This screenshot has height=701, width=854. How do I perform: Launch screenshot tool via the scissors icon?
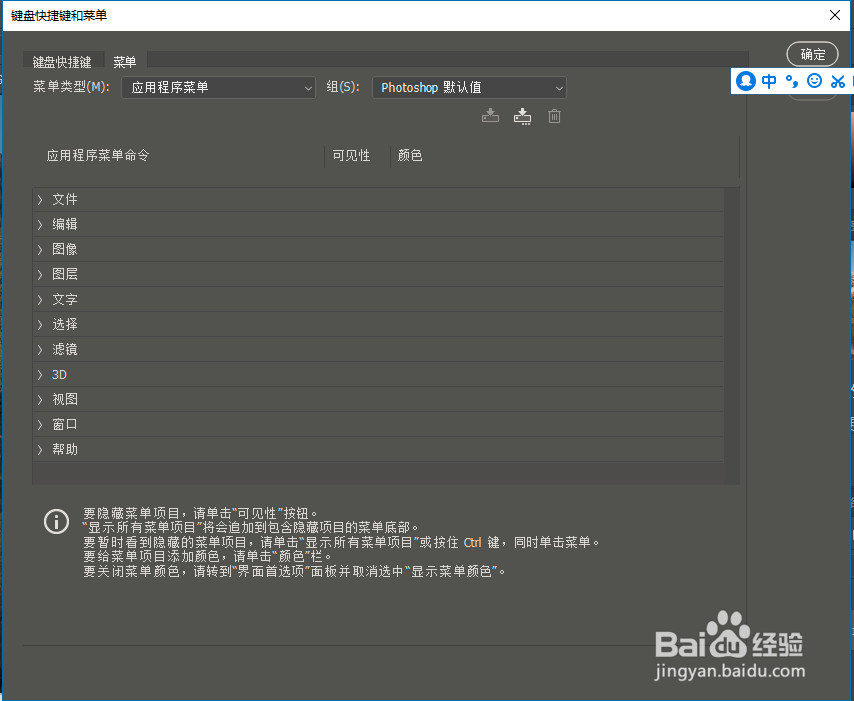click(837, 81)
